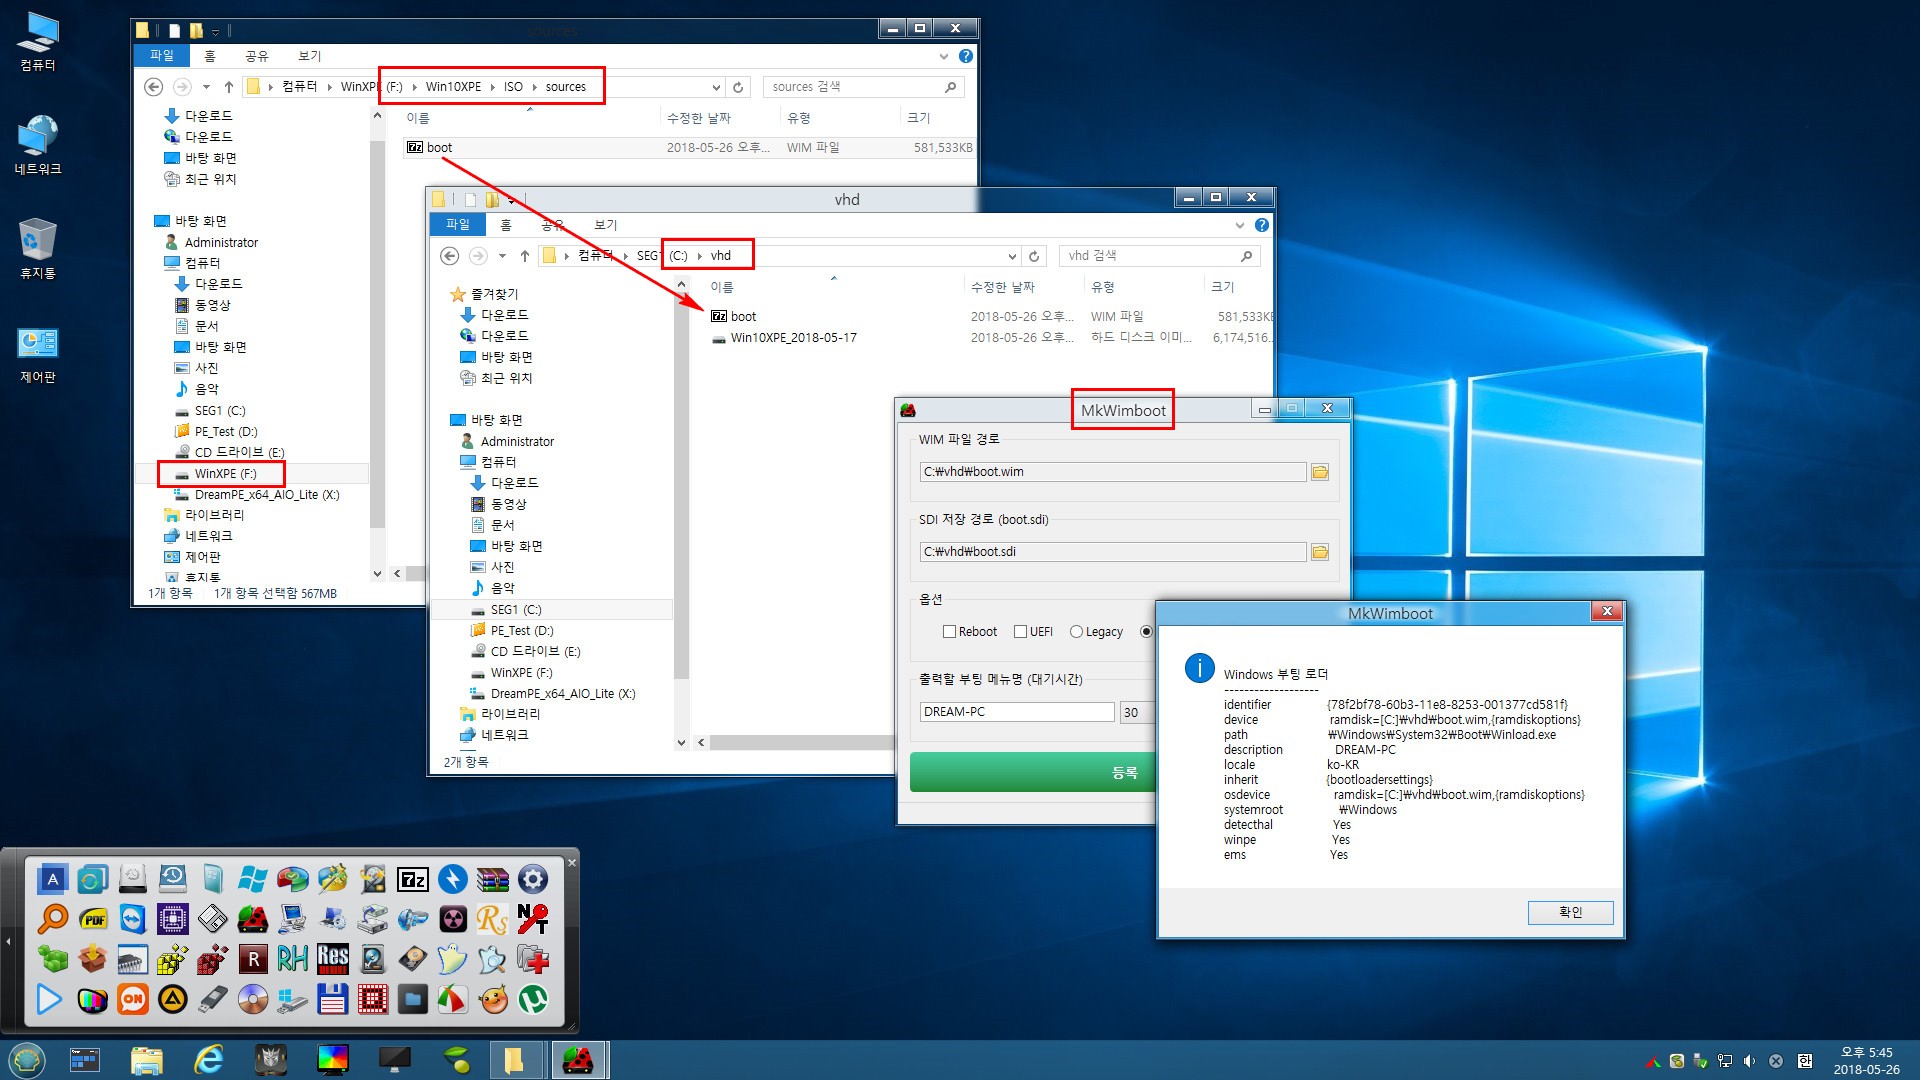Launch the NT key password tool icon
This screenshot has width=1920, height=1080.
pyautogui.click(x=533, y=919)
